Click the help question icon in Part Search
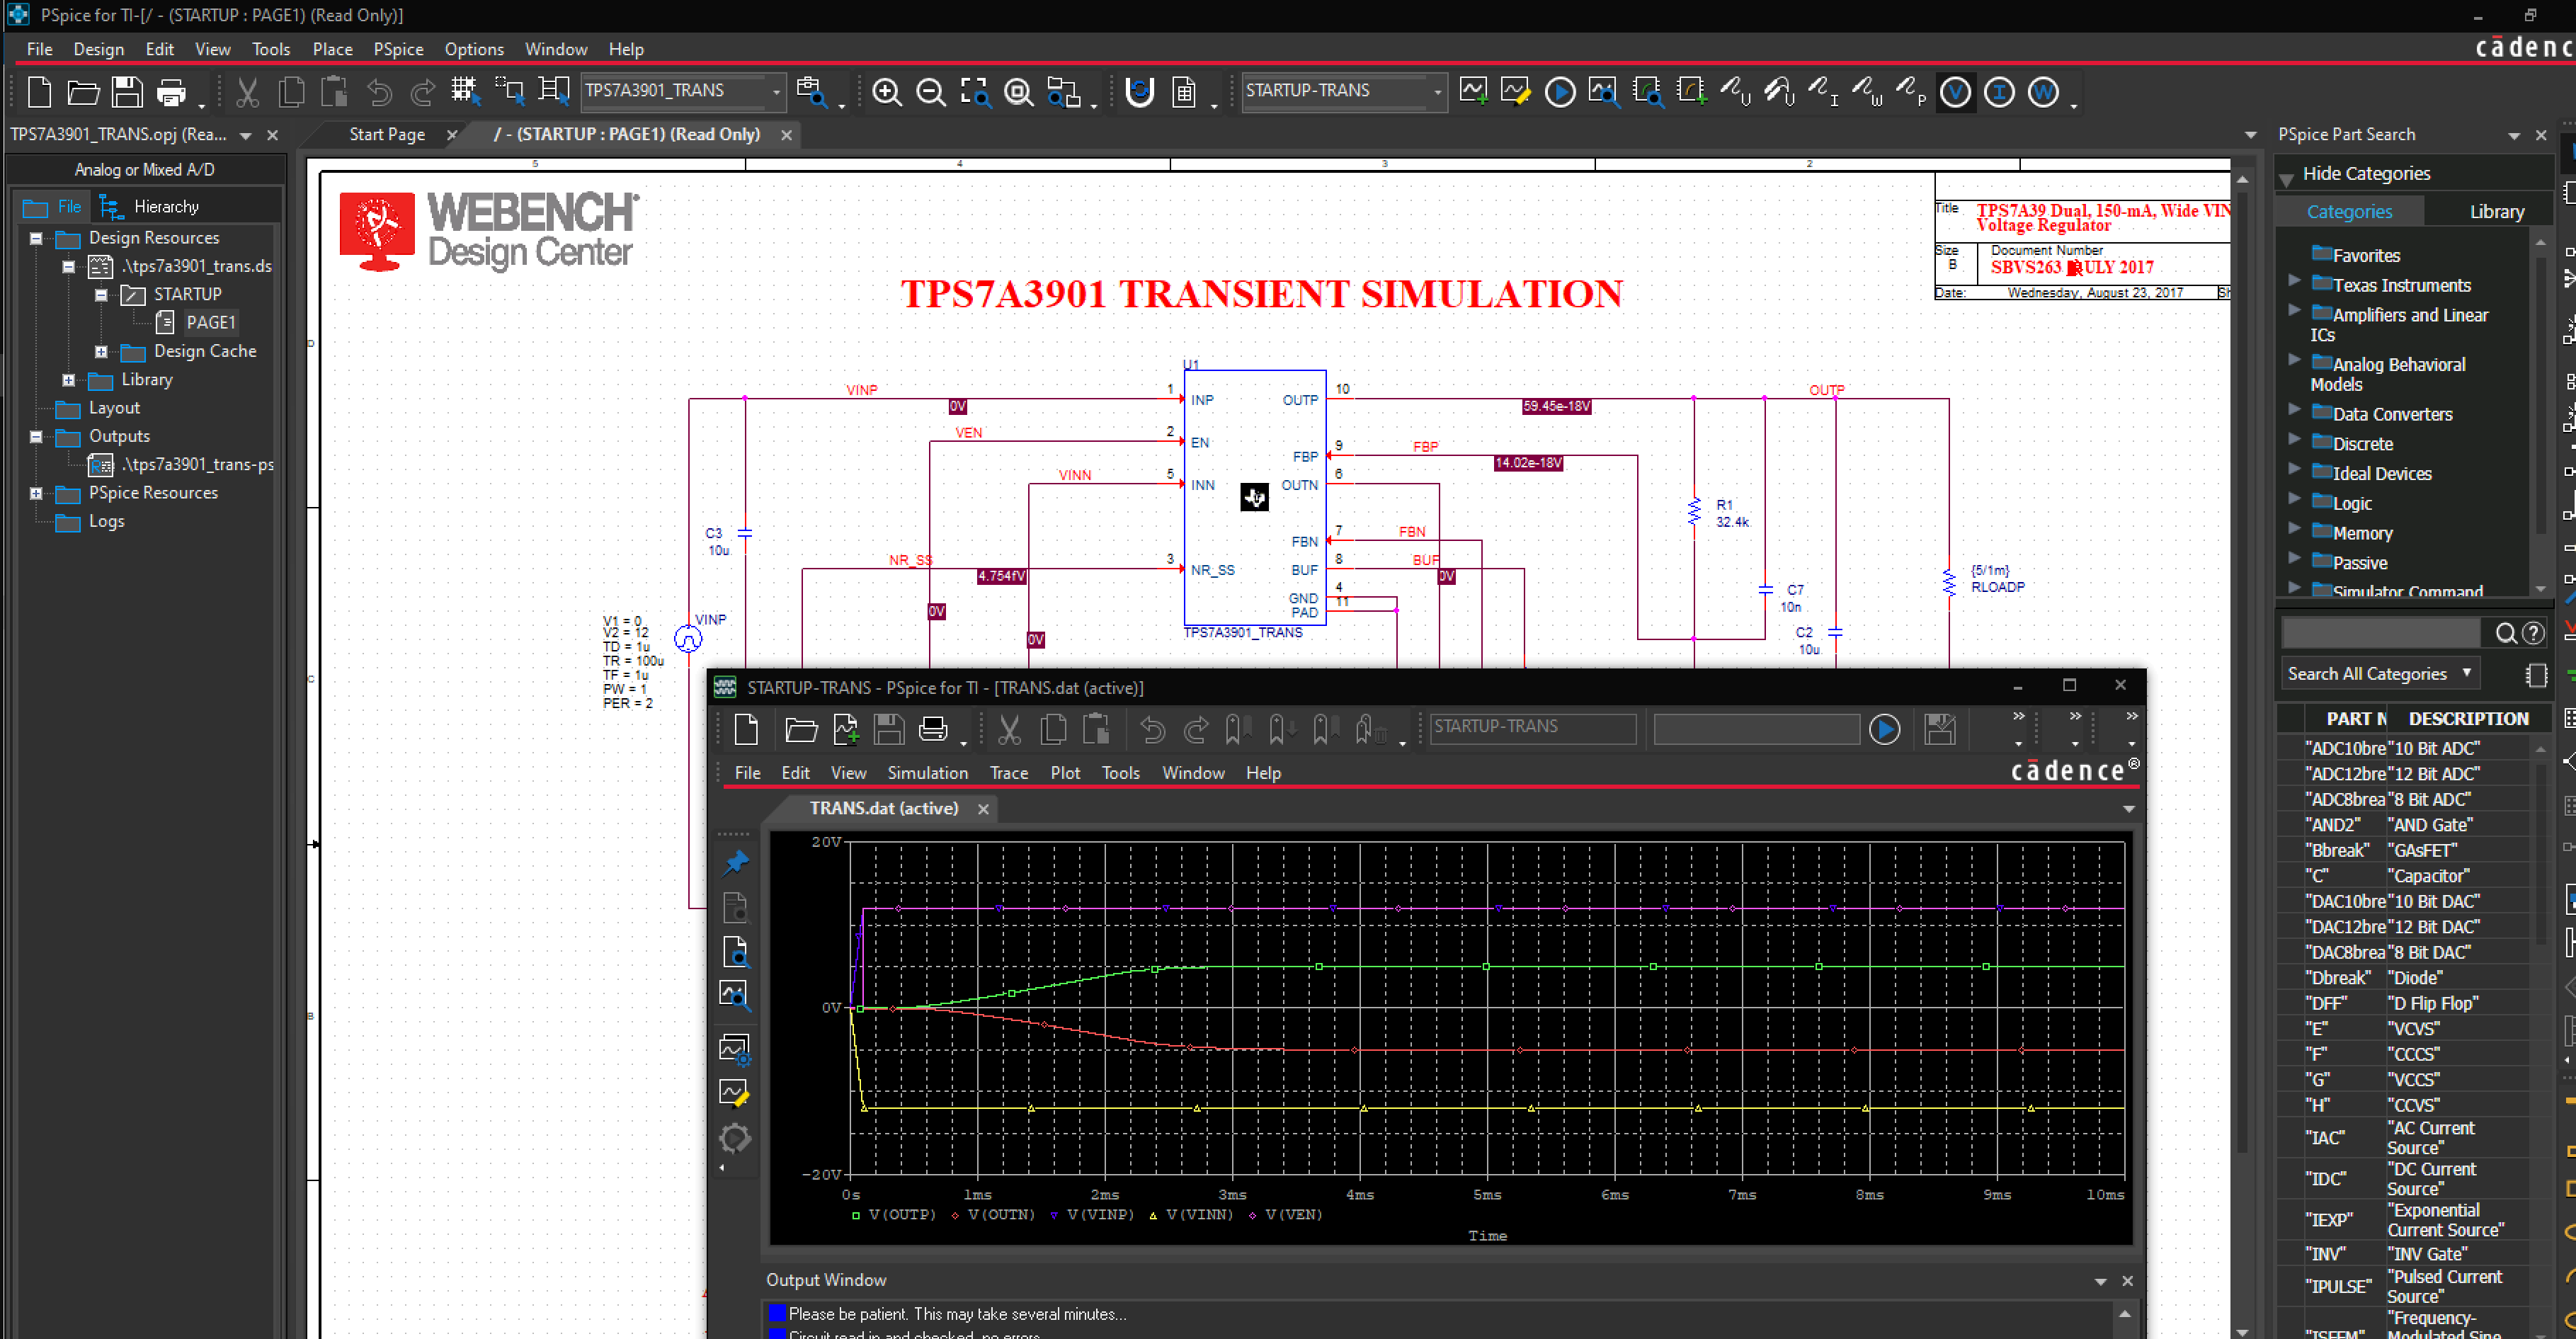This screenshot has width=2576, height=1339. [2533, 633]
